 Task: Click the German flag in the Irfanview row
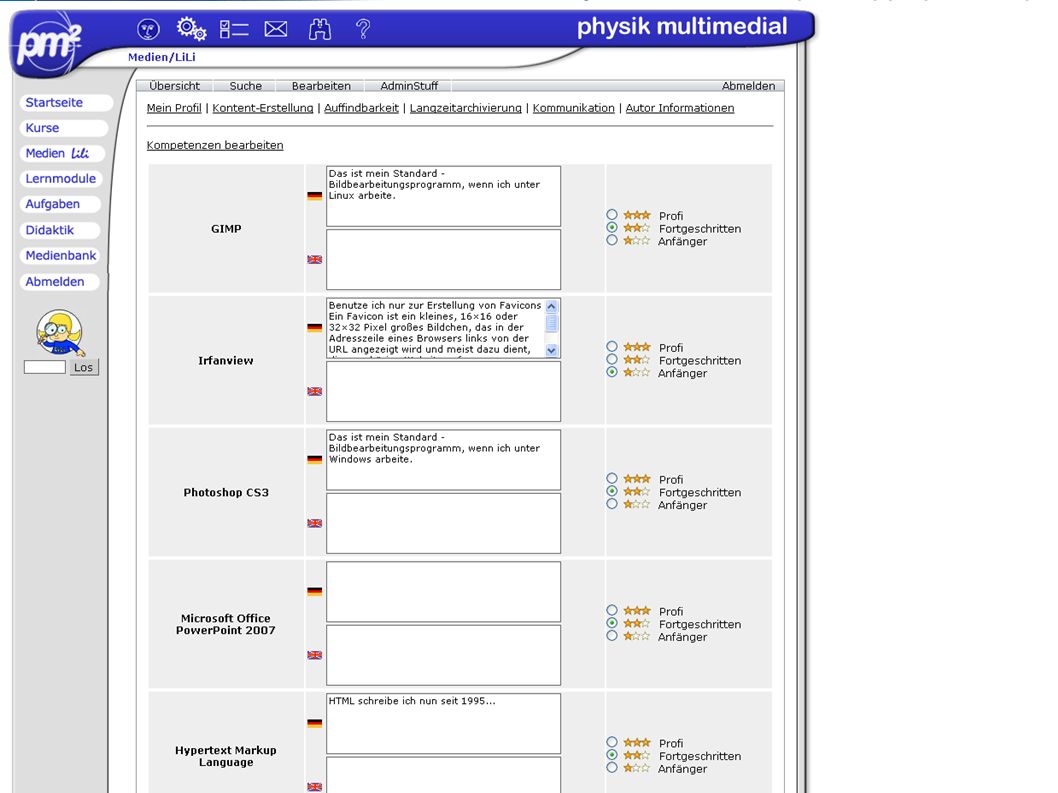tap(314, 327)
